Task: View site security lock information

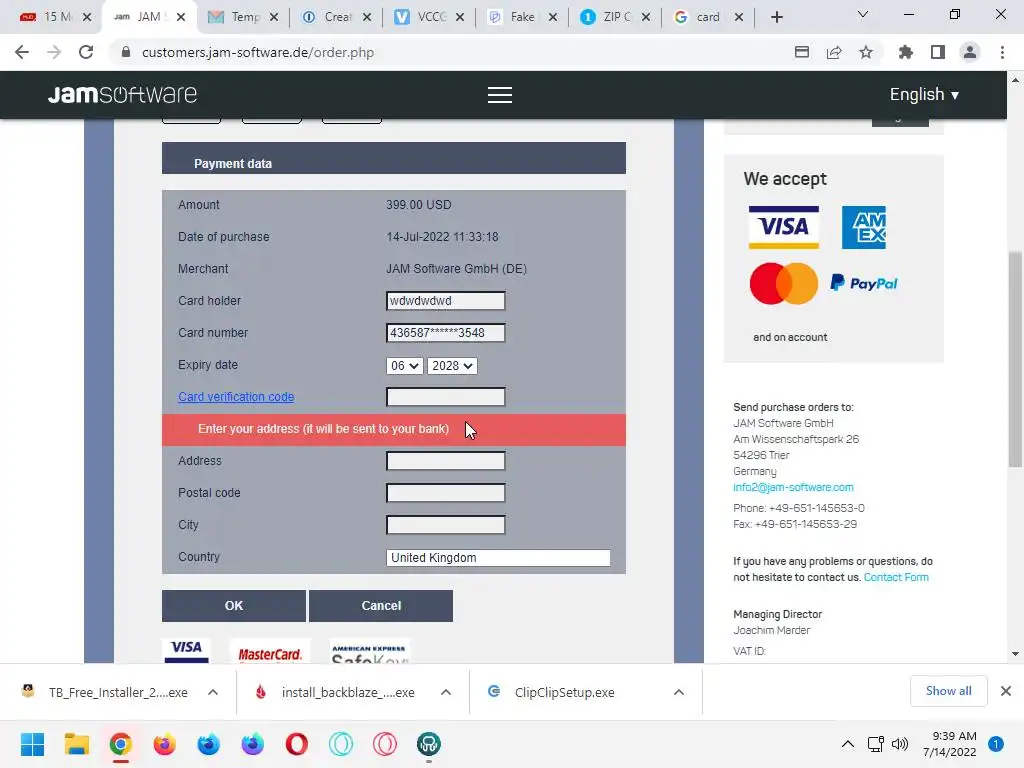Action: coord(126,52)
